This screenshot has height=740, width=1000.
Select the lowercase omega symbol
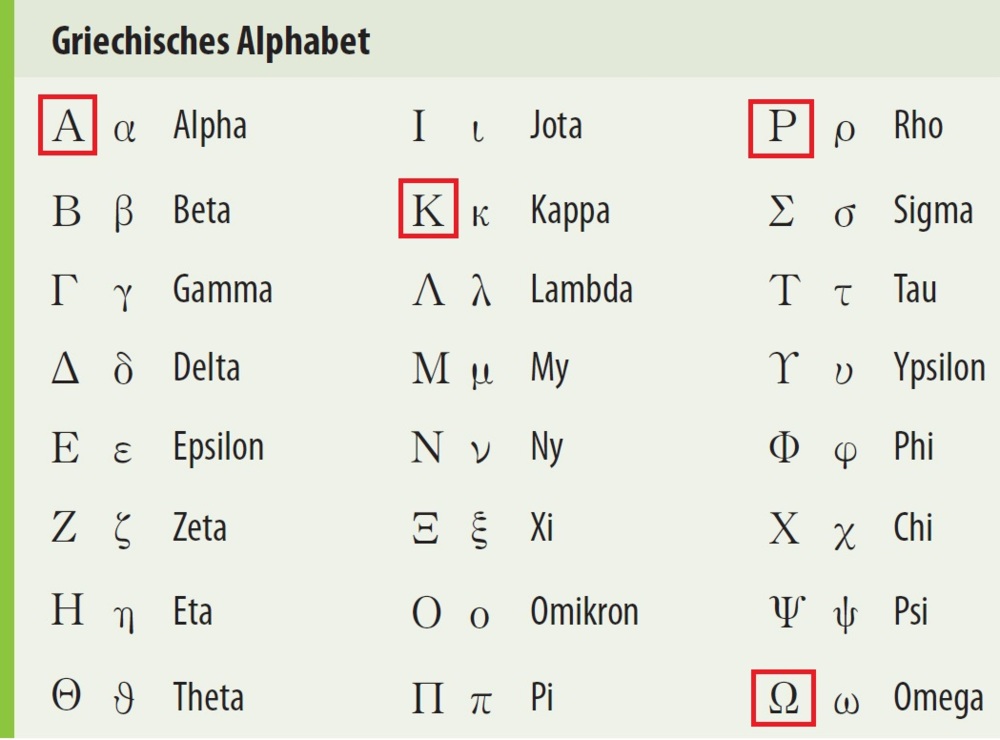click(x=846, y=703)
